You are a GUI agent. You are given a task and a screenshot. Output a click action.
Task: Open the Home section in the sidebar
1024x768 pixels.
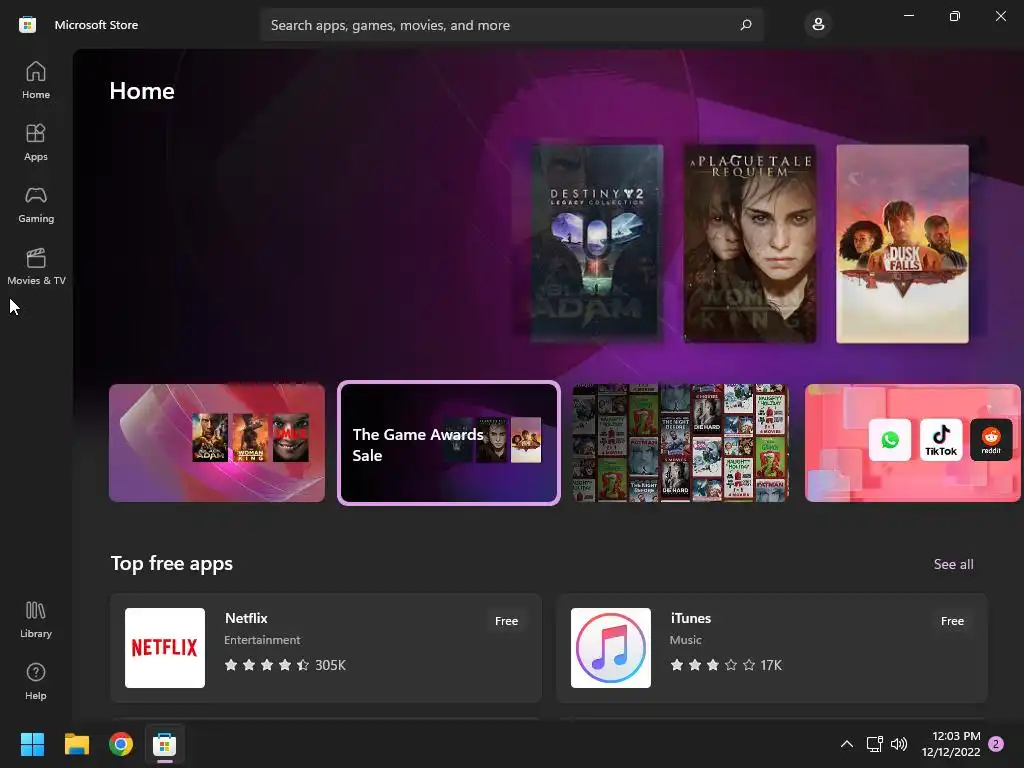click(x=36, y=80)
